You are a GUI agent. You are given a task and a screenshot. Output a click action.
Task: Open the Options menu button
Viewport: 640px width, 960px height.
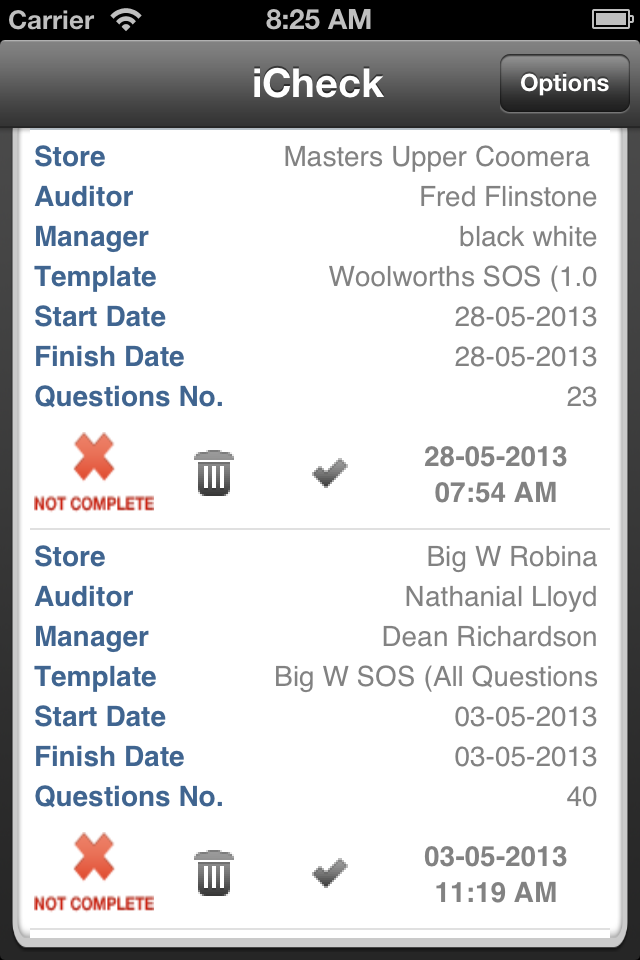tap(564, 84)
